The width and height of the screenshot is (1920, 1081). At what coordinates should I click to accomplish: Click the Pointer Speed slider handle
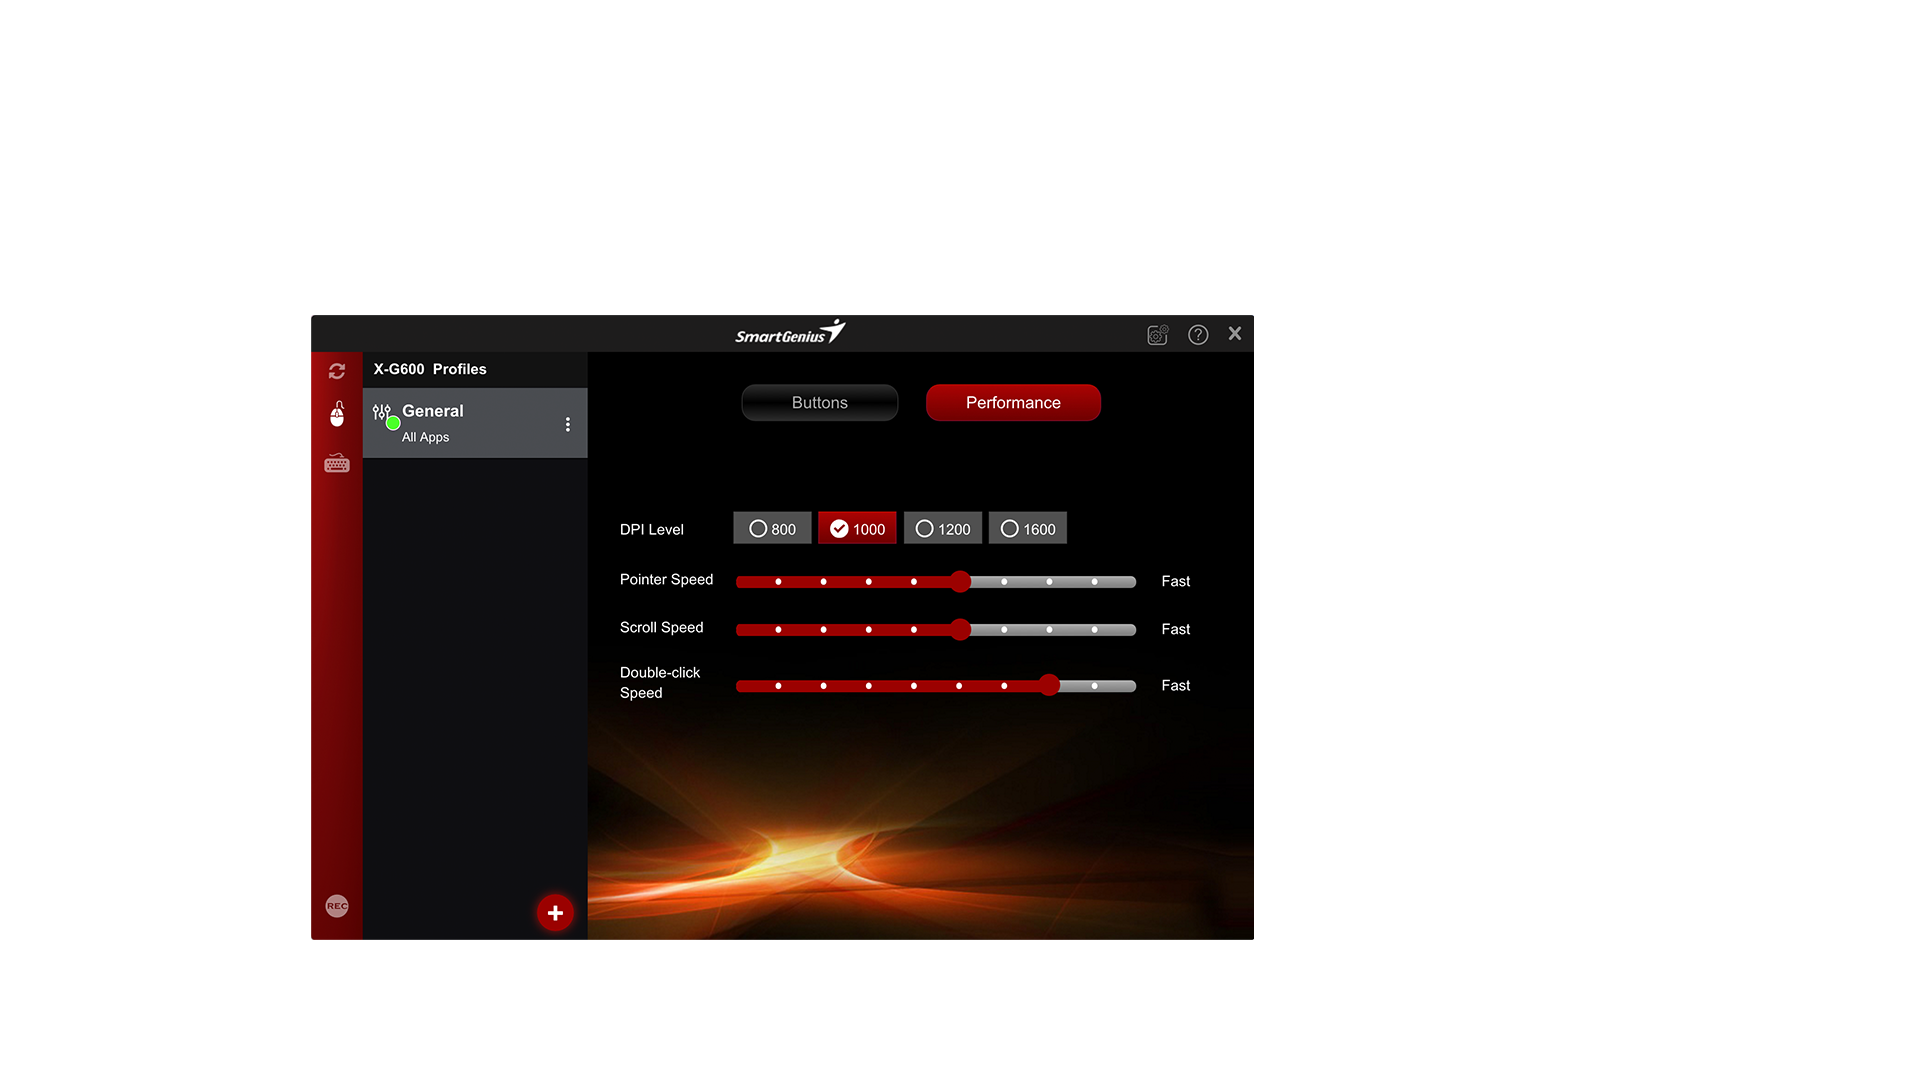[960, 581]
